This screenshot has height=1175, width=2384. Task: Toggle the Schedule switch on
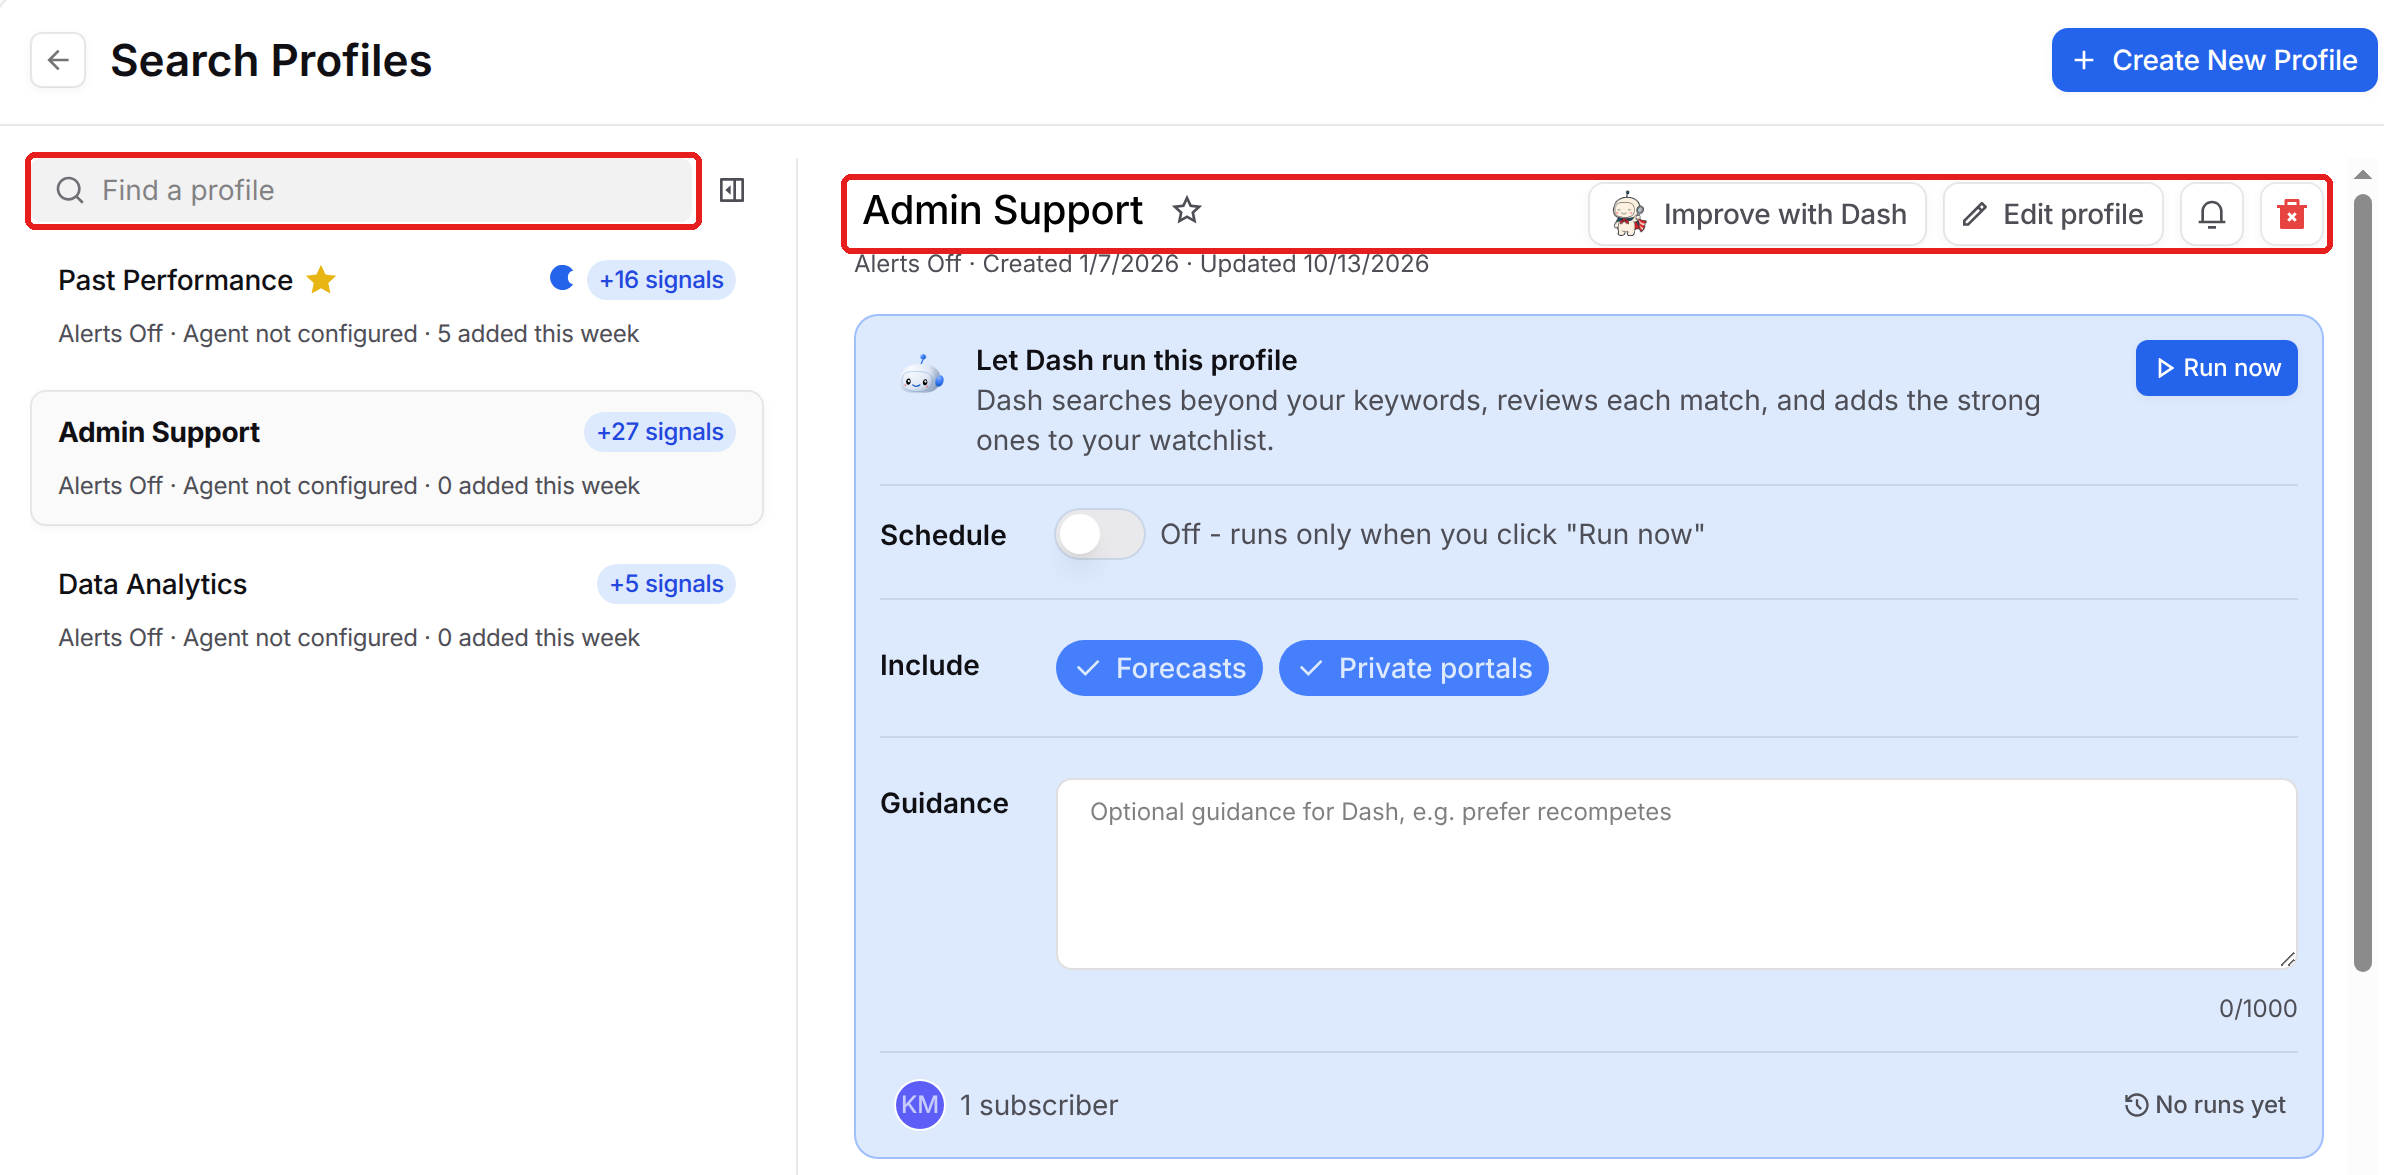point(1099,534)
